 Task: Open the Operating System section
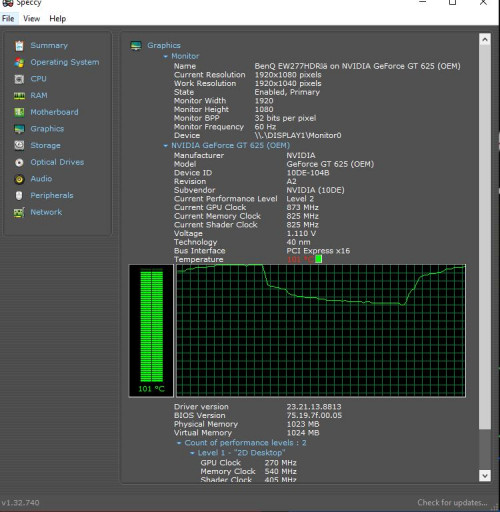[65, 62]
